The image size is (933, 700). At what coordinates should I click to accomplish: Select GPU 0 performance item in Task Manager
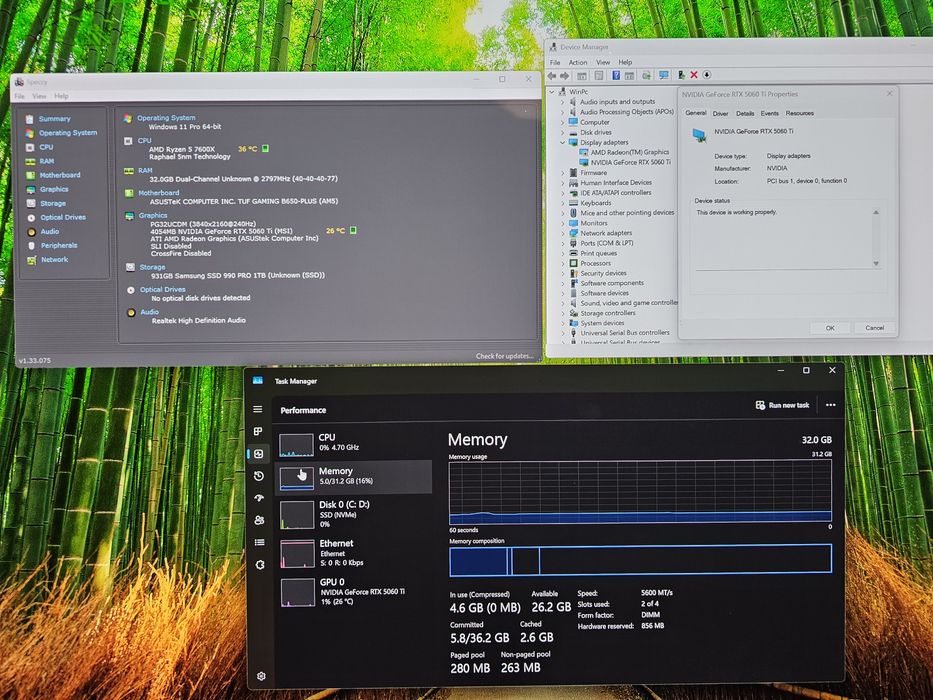pos(354,592)
